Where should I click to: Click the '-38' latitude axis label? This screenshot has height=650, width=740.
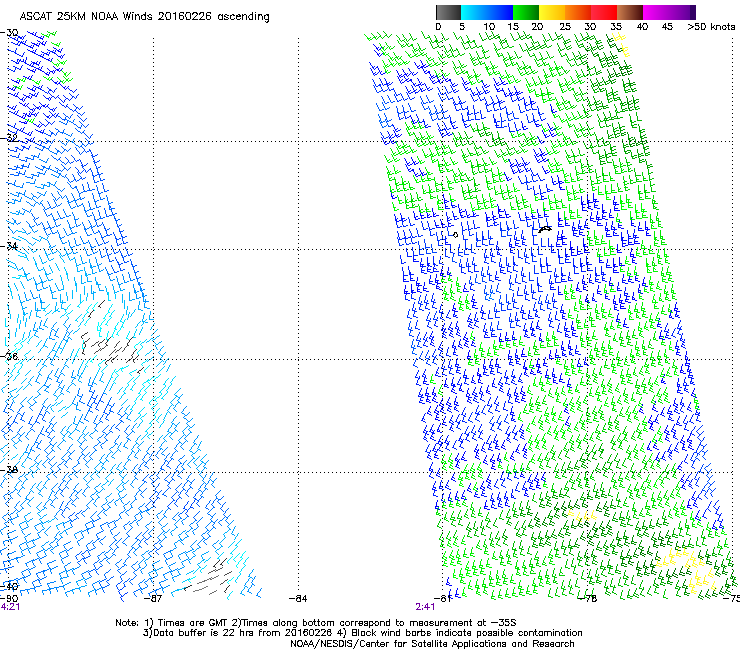(9, 470)
